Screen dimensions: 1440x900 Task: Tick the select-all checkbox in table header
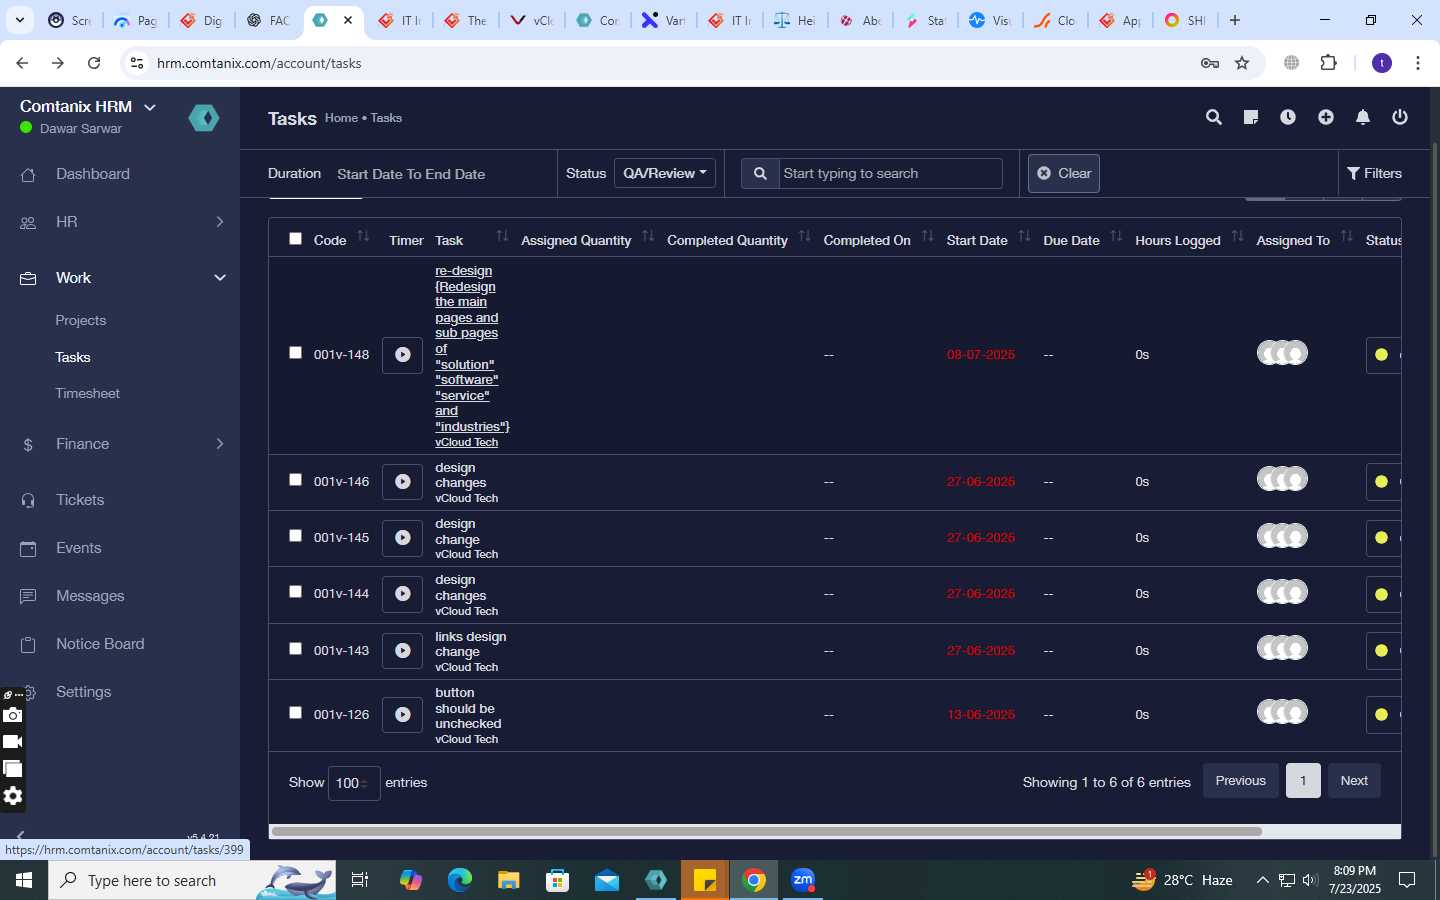pyautogui.click(x=295, y=239)
